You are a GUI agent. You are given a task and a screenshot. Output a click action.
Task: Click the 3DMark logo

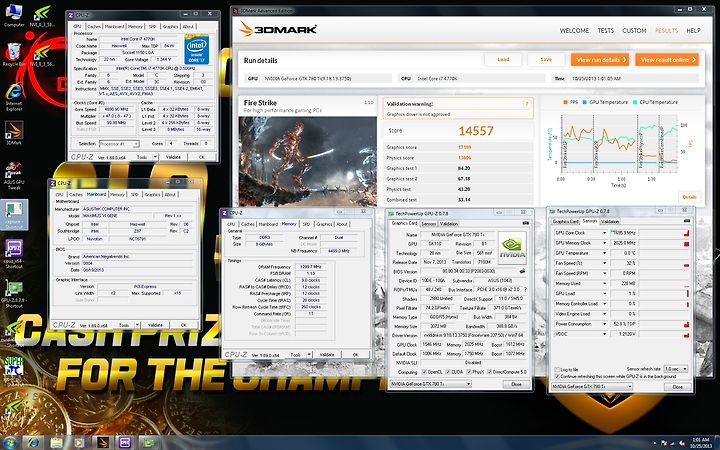pyautogui.click(x=278, y=29)
